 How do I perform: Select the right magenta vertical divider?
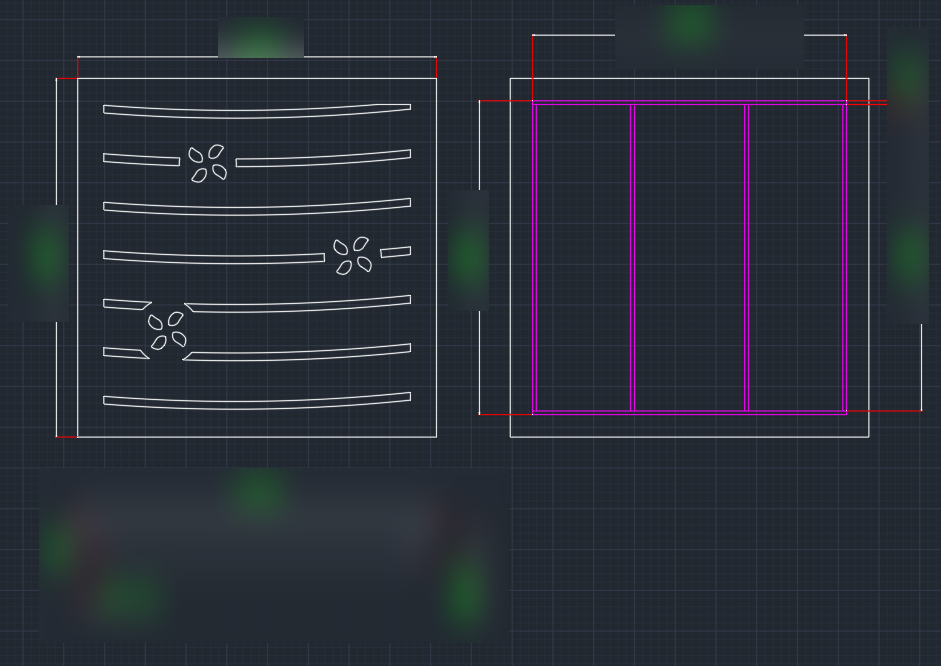point(747,257)
